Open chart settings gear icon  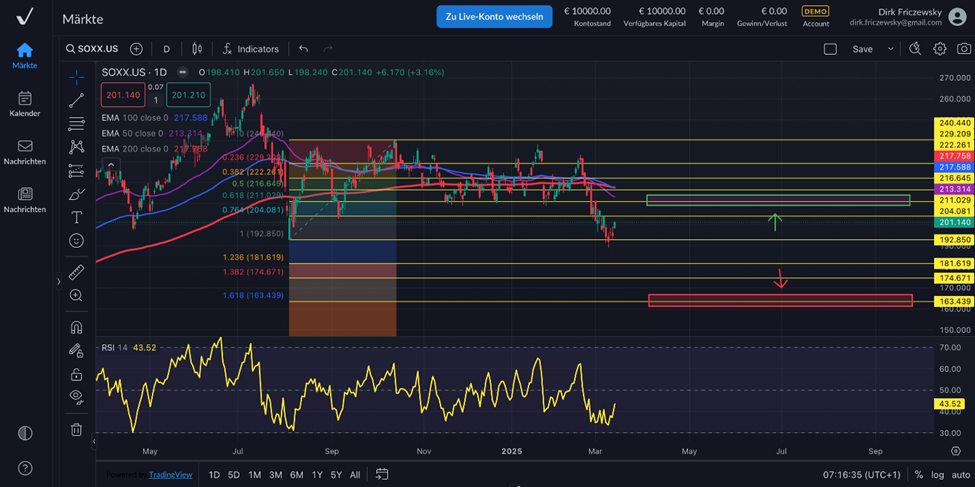pos(939,49)
